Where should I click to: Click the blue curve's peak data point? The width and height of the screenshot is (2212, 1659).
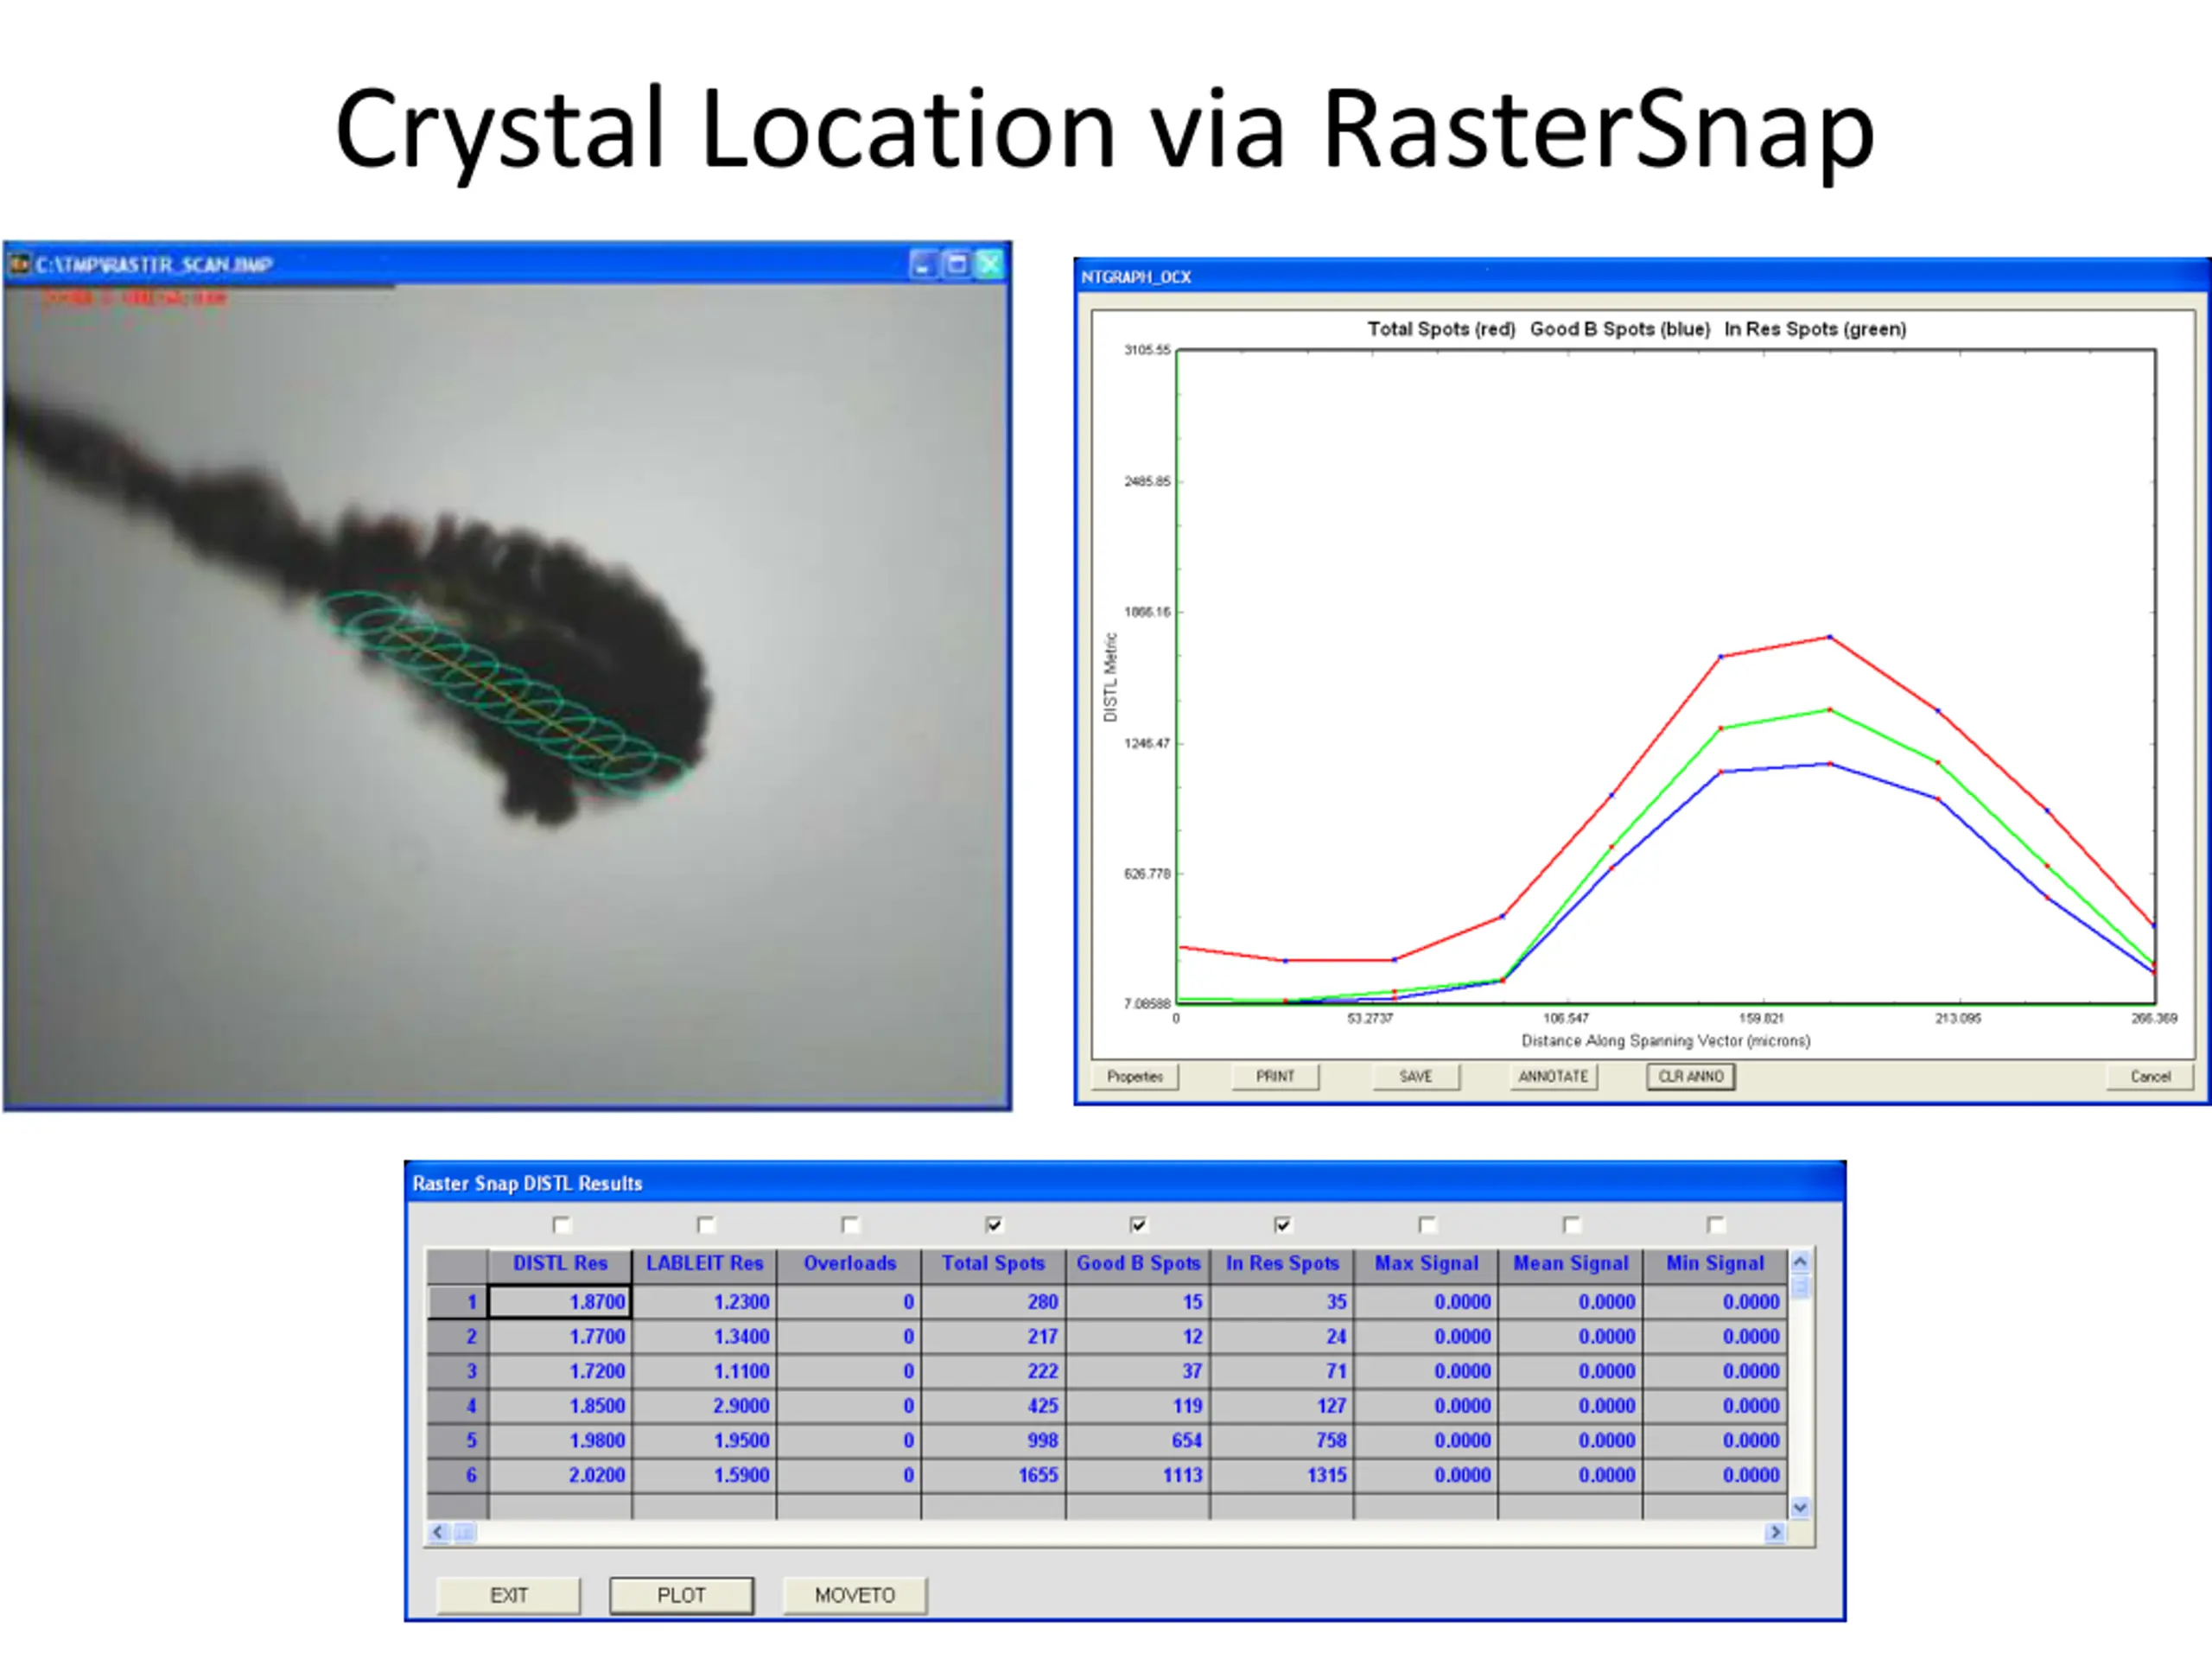1830,764
